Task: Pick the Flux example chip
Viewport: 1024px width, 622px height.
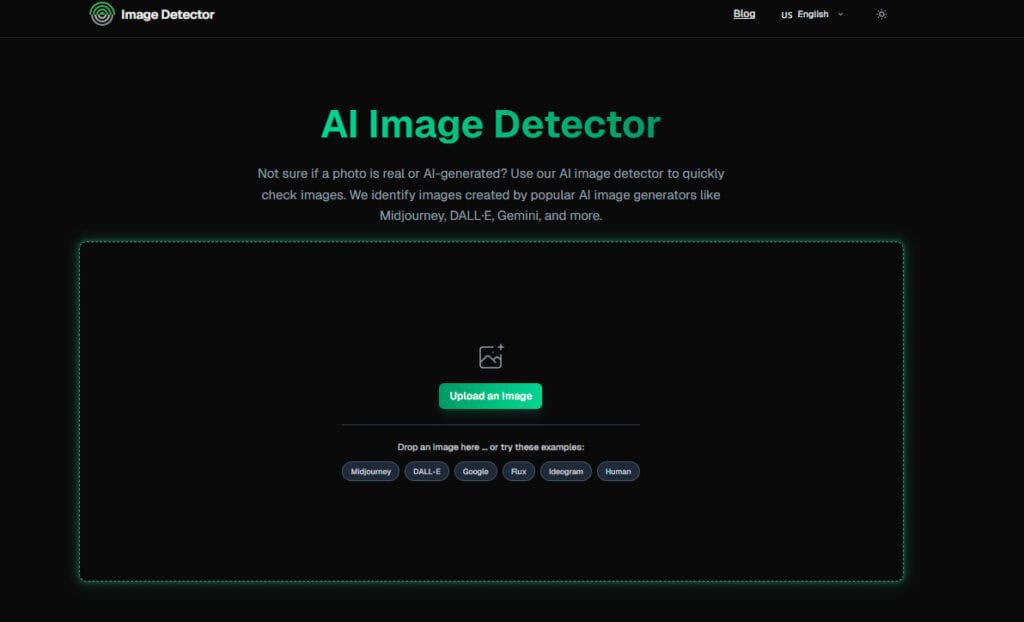Action: [518, 471]
